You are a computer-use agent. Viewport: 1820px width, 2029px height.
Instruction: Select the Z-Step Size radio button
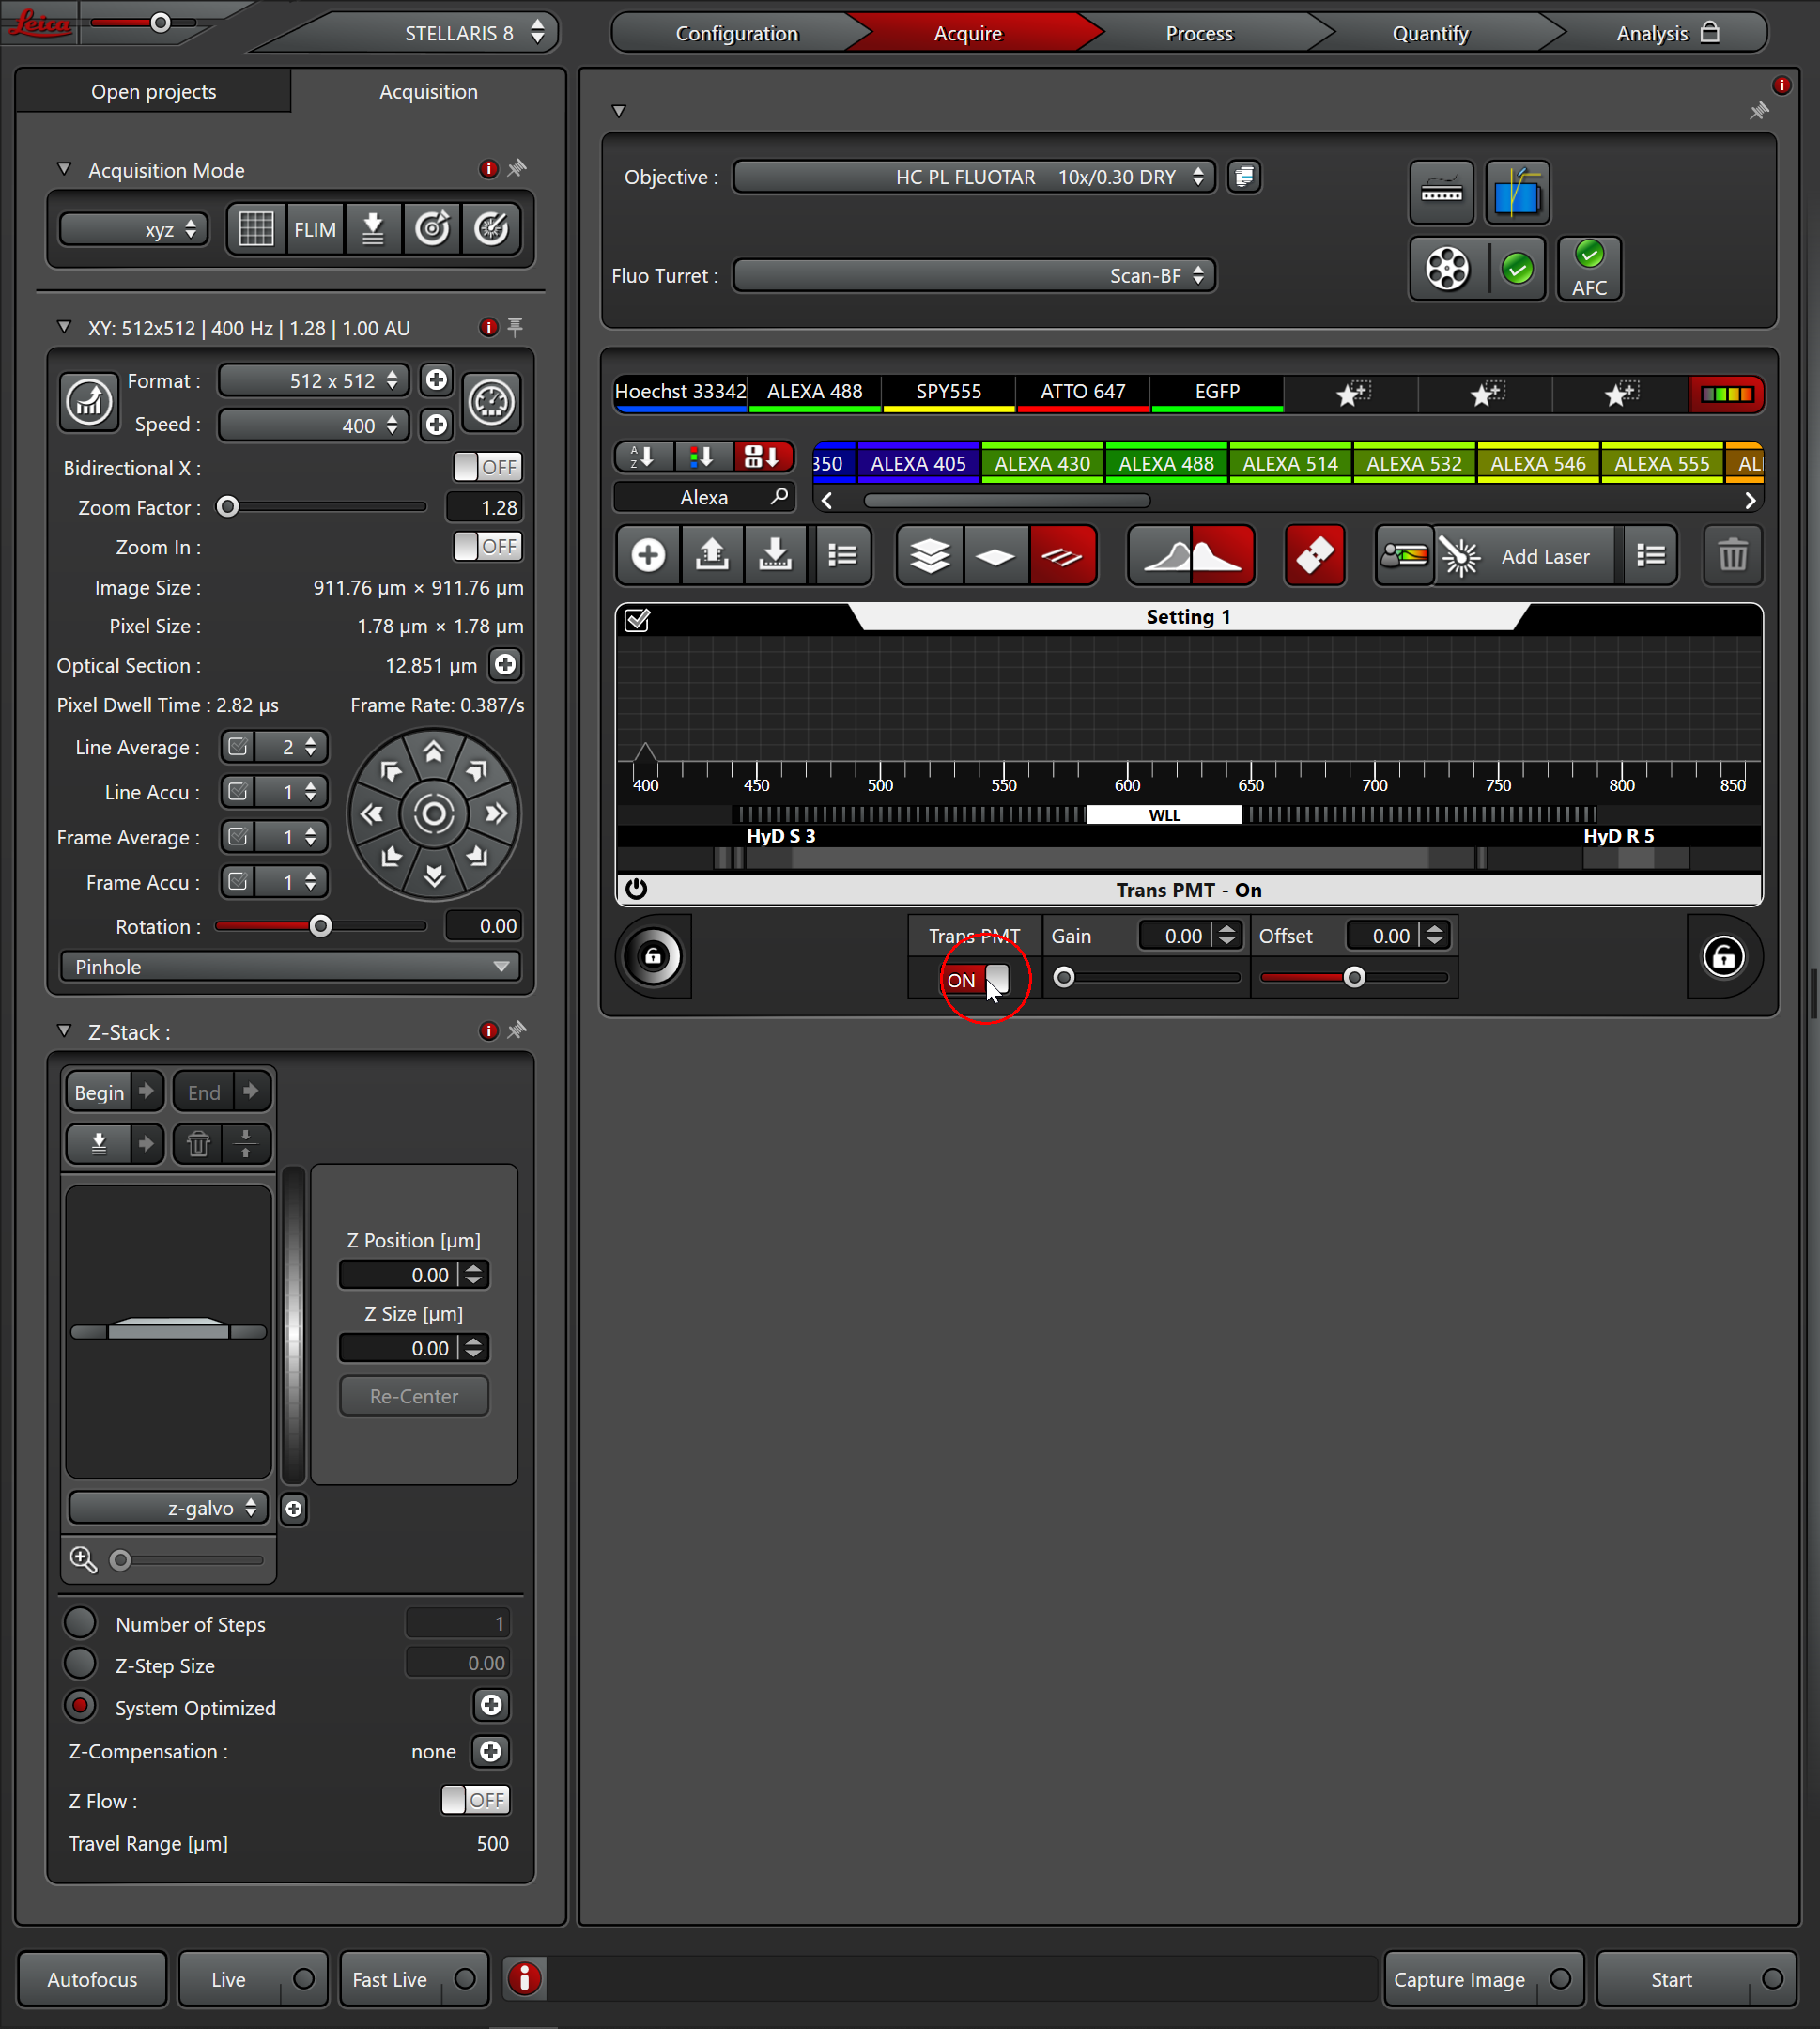point(80,1664)
